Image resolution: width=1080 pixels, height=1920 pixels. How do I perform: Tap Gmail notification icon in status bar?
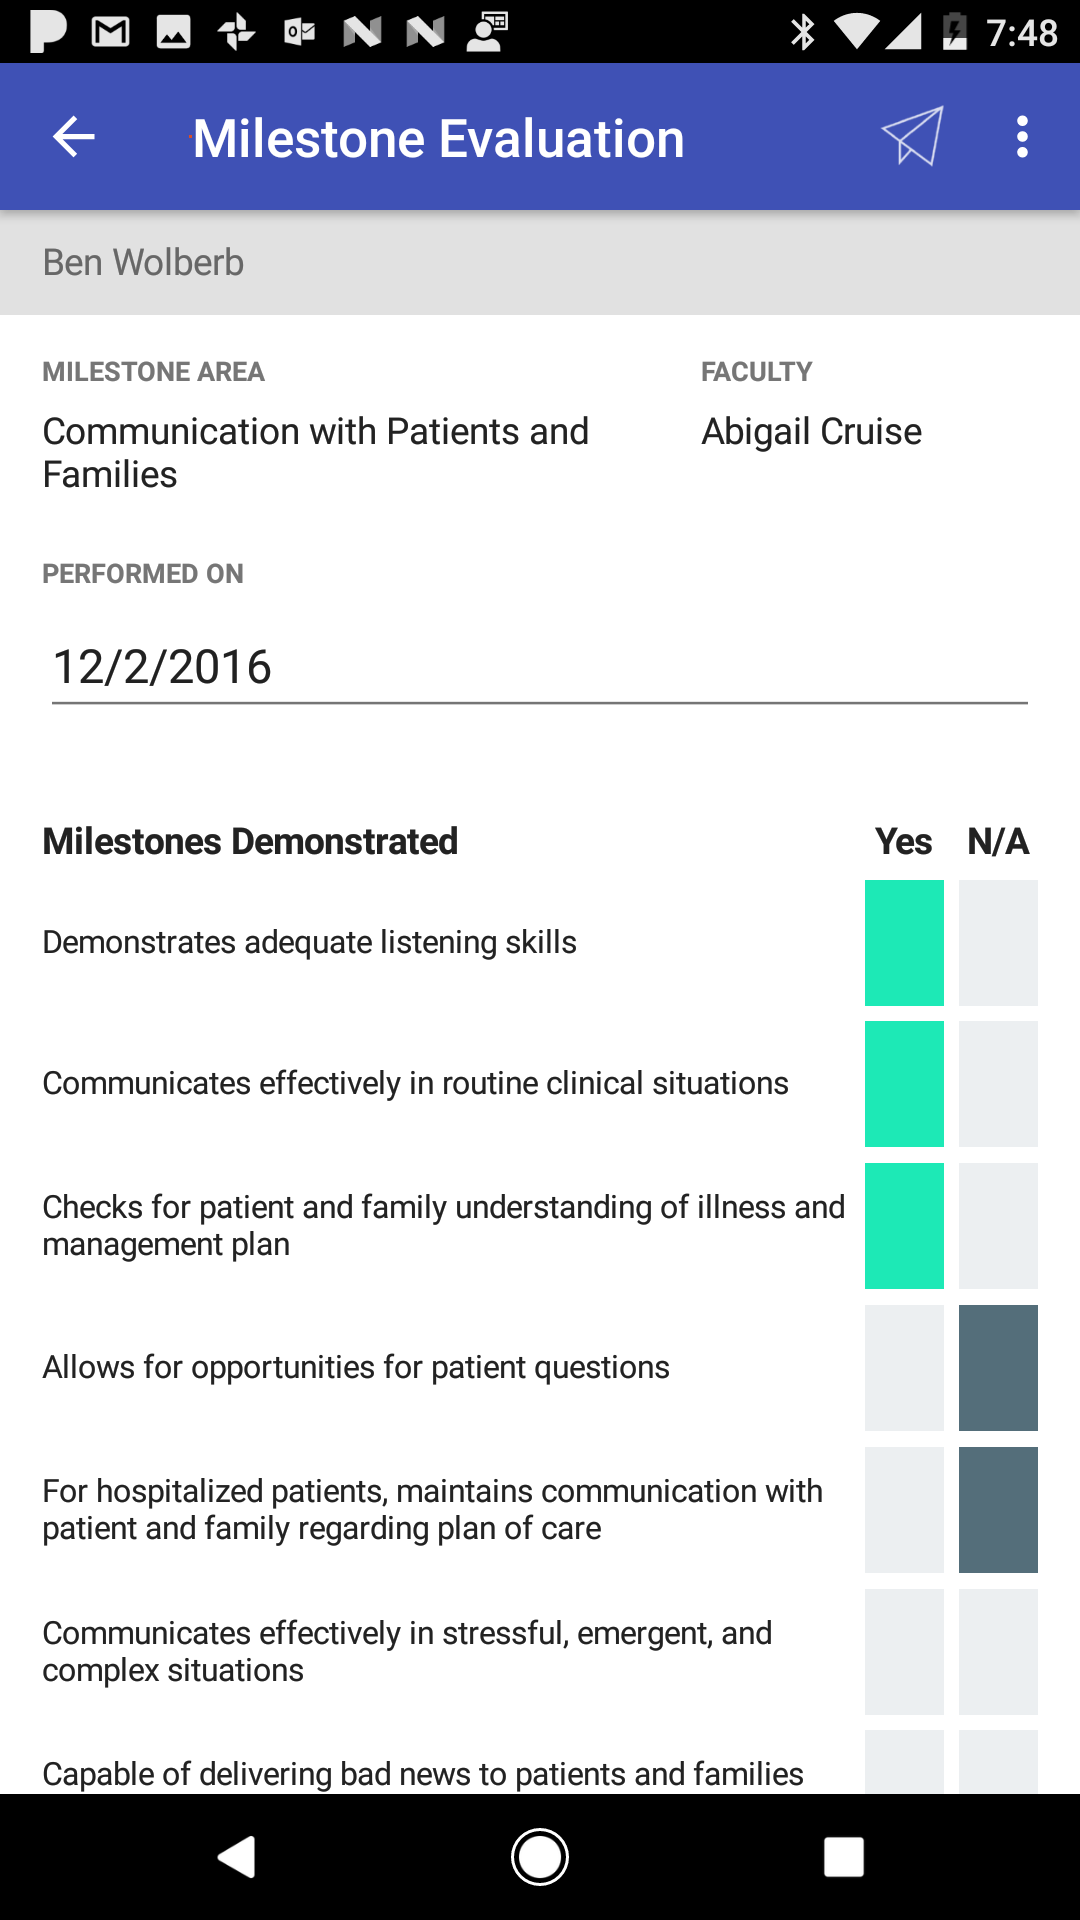(110, 32)
